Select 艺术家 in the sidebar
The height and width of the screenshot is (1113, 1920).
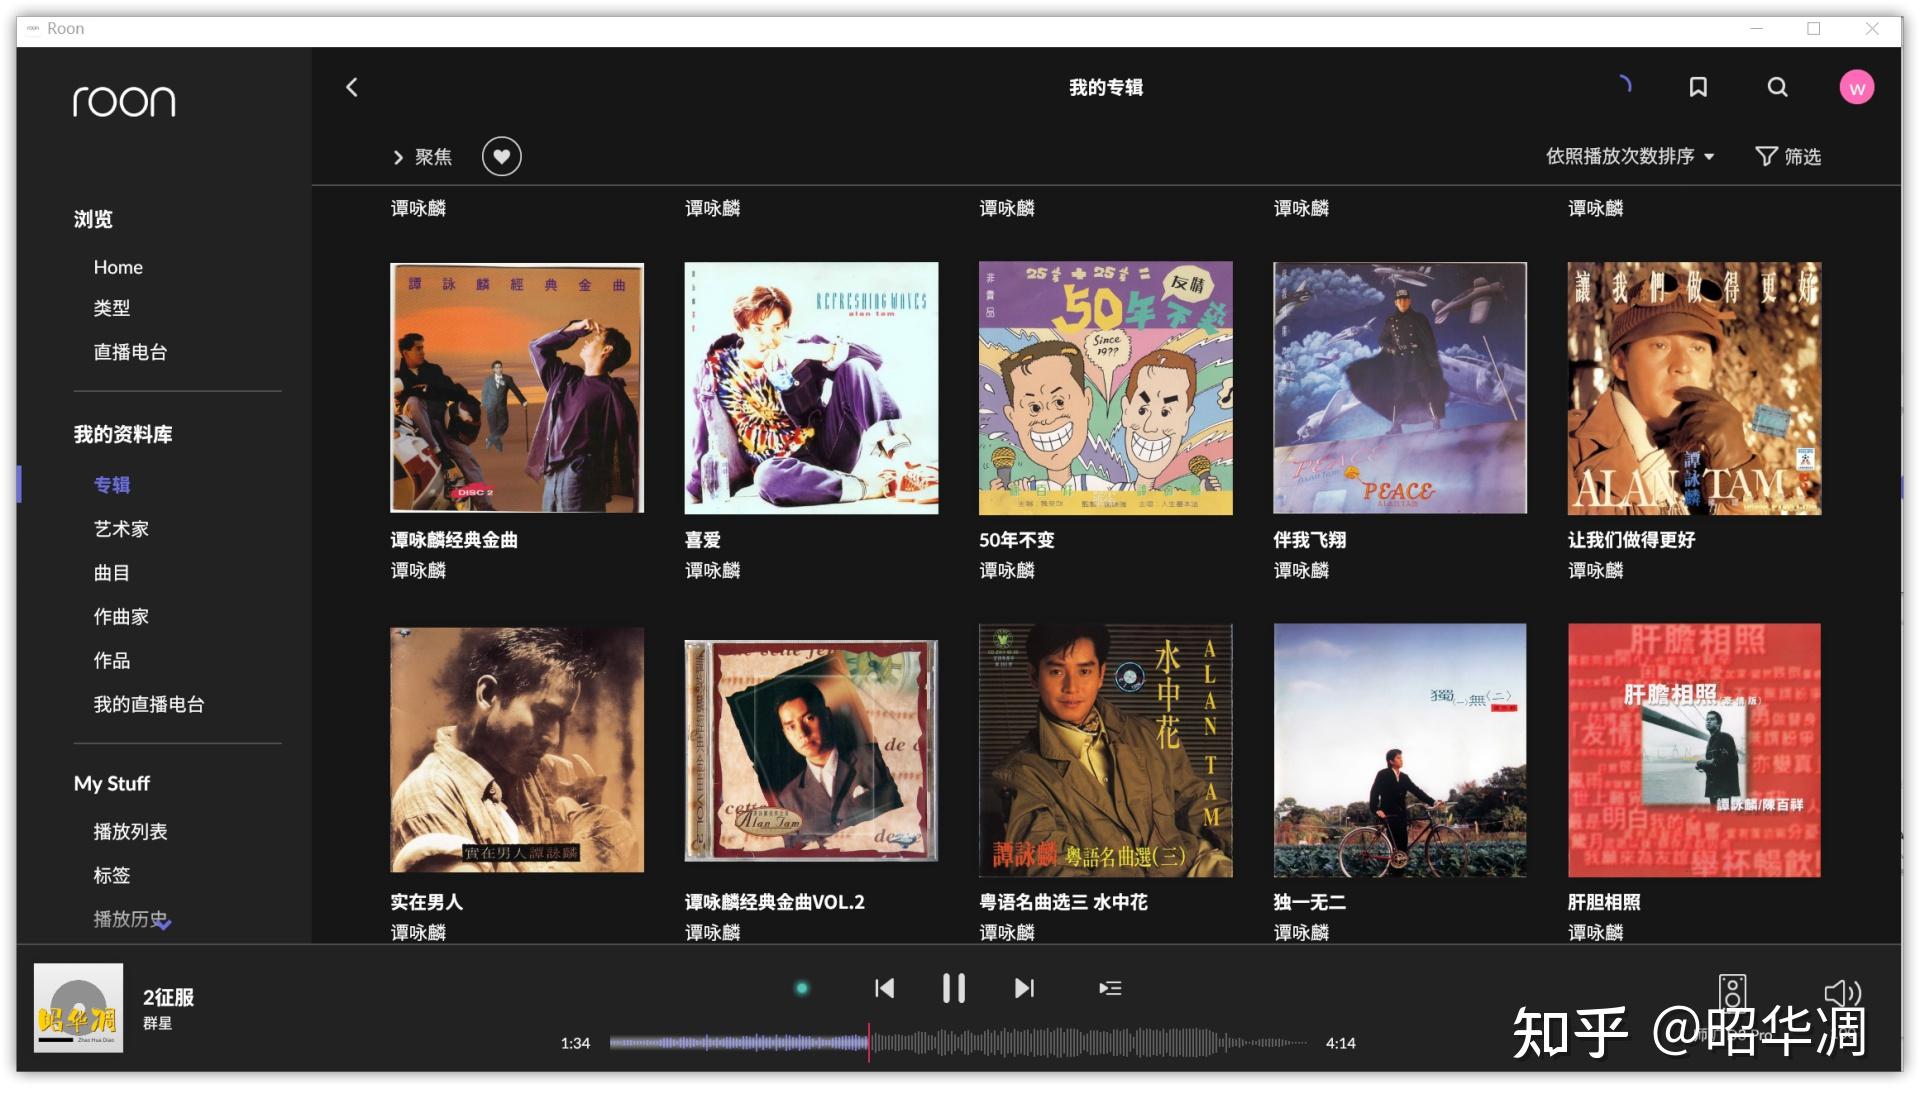point(119,528)
